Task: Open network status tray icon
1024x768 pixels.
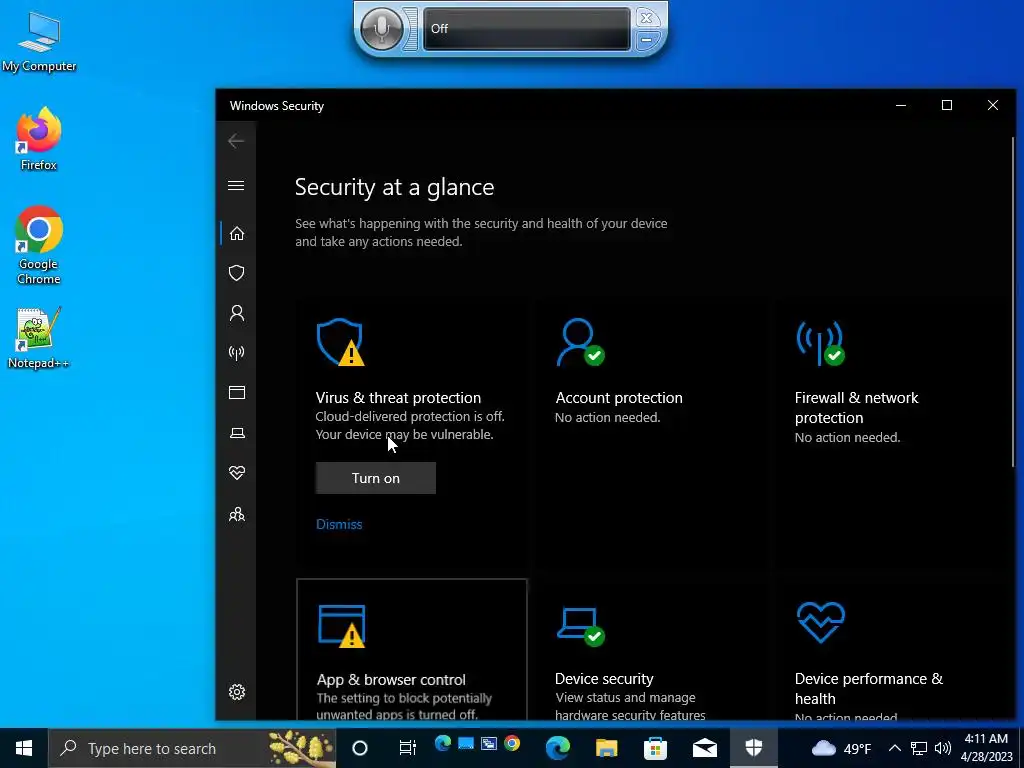Action: [919, 748]
